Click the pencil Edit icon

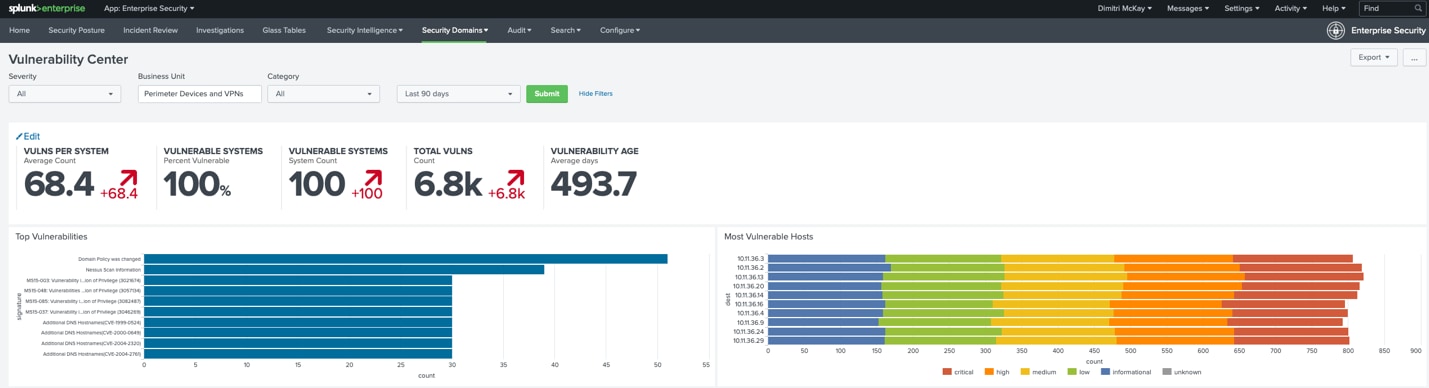pos(19,136)
